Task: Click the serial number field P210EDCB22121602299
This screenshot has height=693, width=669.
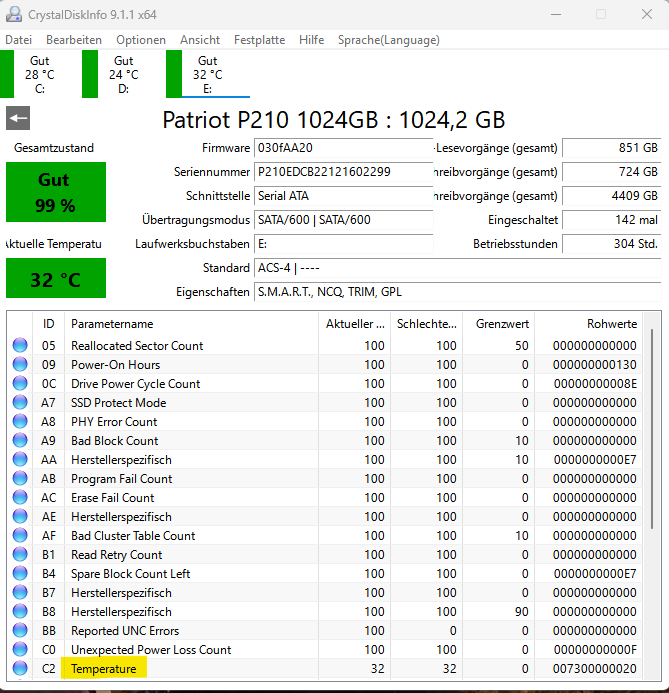Action: (343, 171)
